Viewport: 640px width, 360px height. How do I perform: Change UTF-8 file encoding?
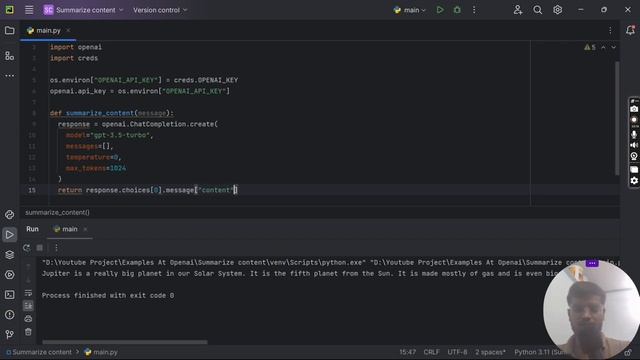click(x=457, y=352)
